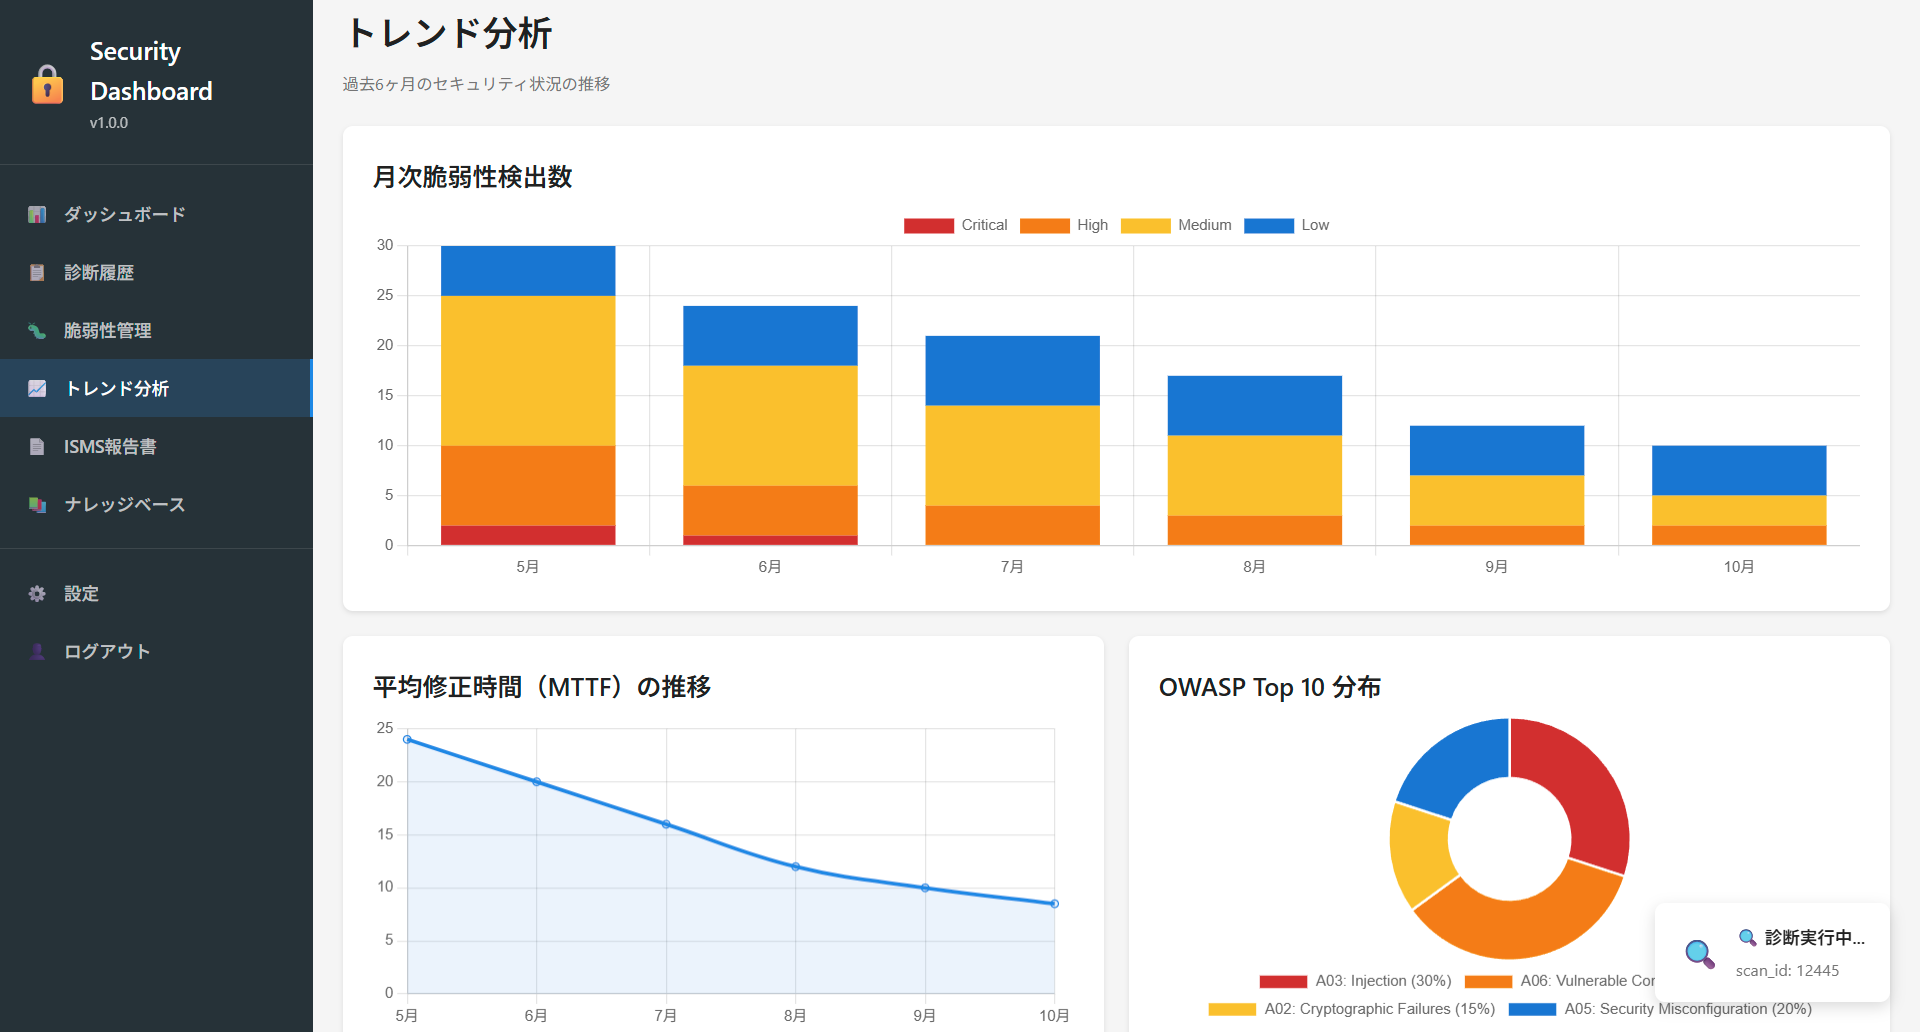Click the ログアウト user icon
The height and width of the screenshot is (1032, 1920).
(37, 652)
